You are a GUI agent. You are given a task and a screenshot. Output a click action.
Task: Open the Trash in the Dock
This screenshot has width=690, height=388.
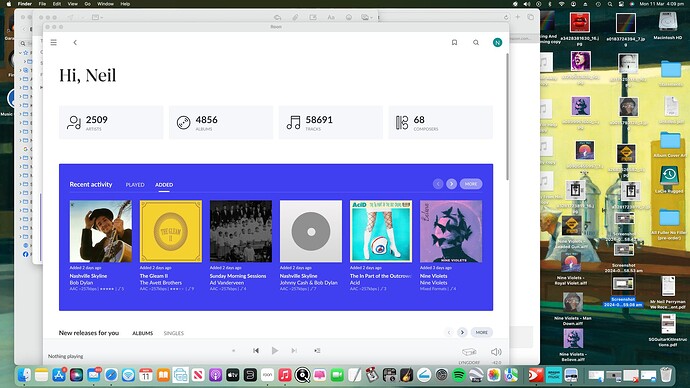(x=666, y=375)
